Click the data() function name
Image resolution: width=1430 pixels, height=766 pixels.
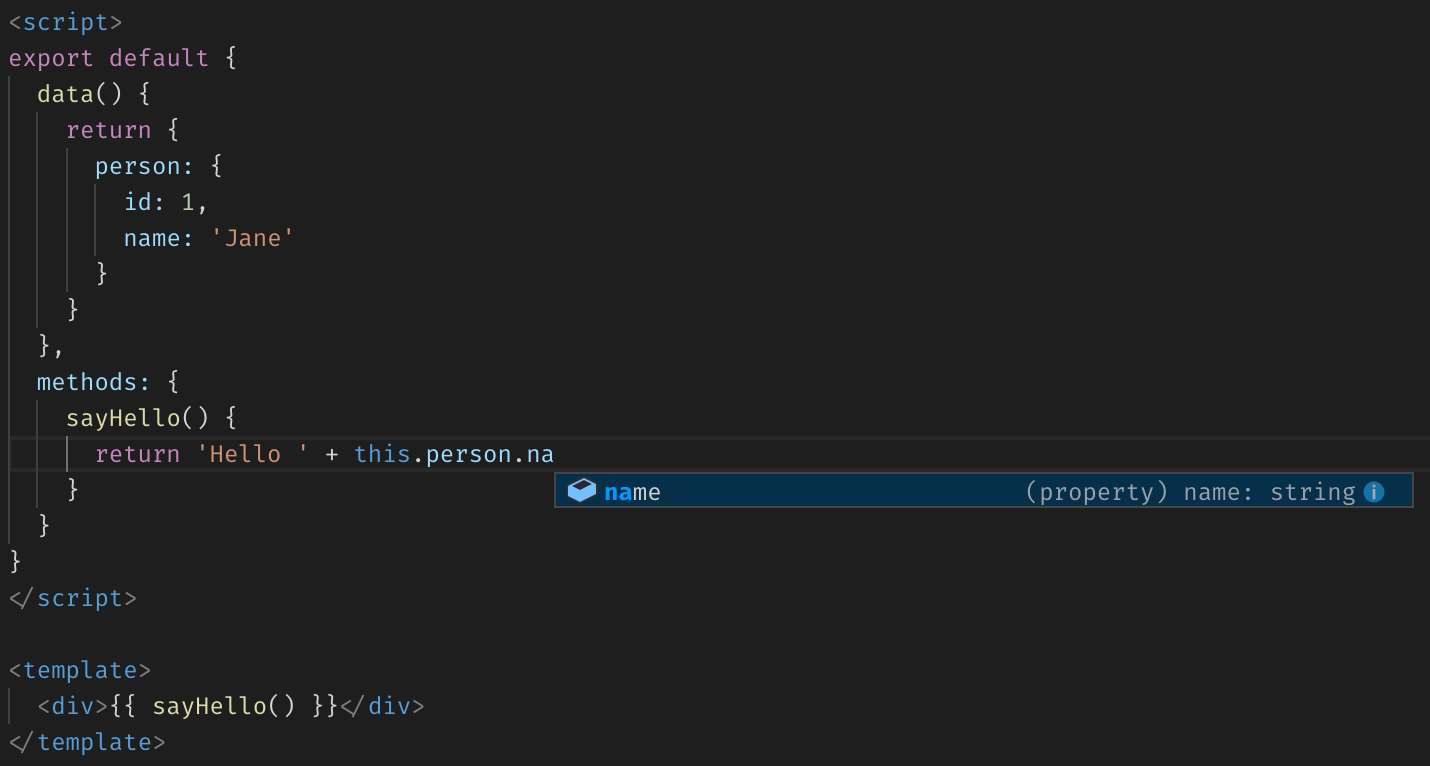[x=65, y=94]
